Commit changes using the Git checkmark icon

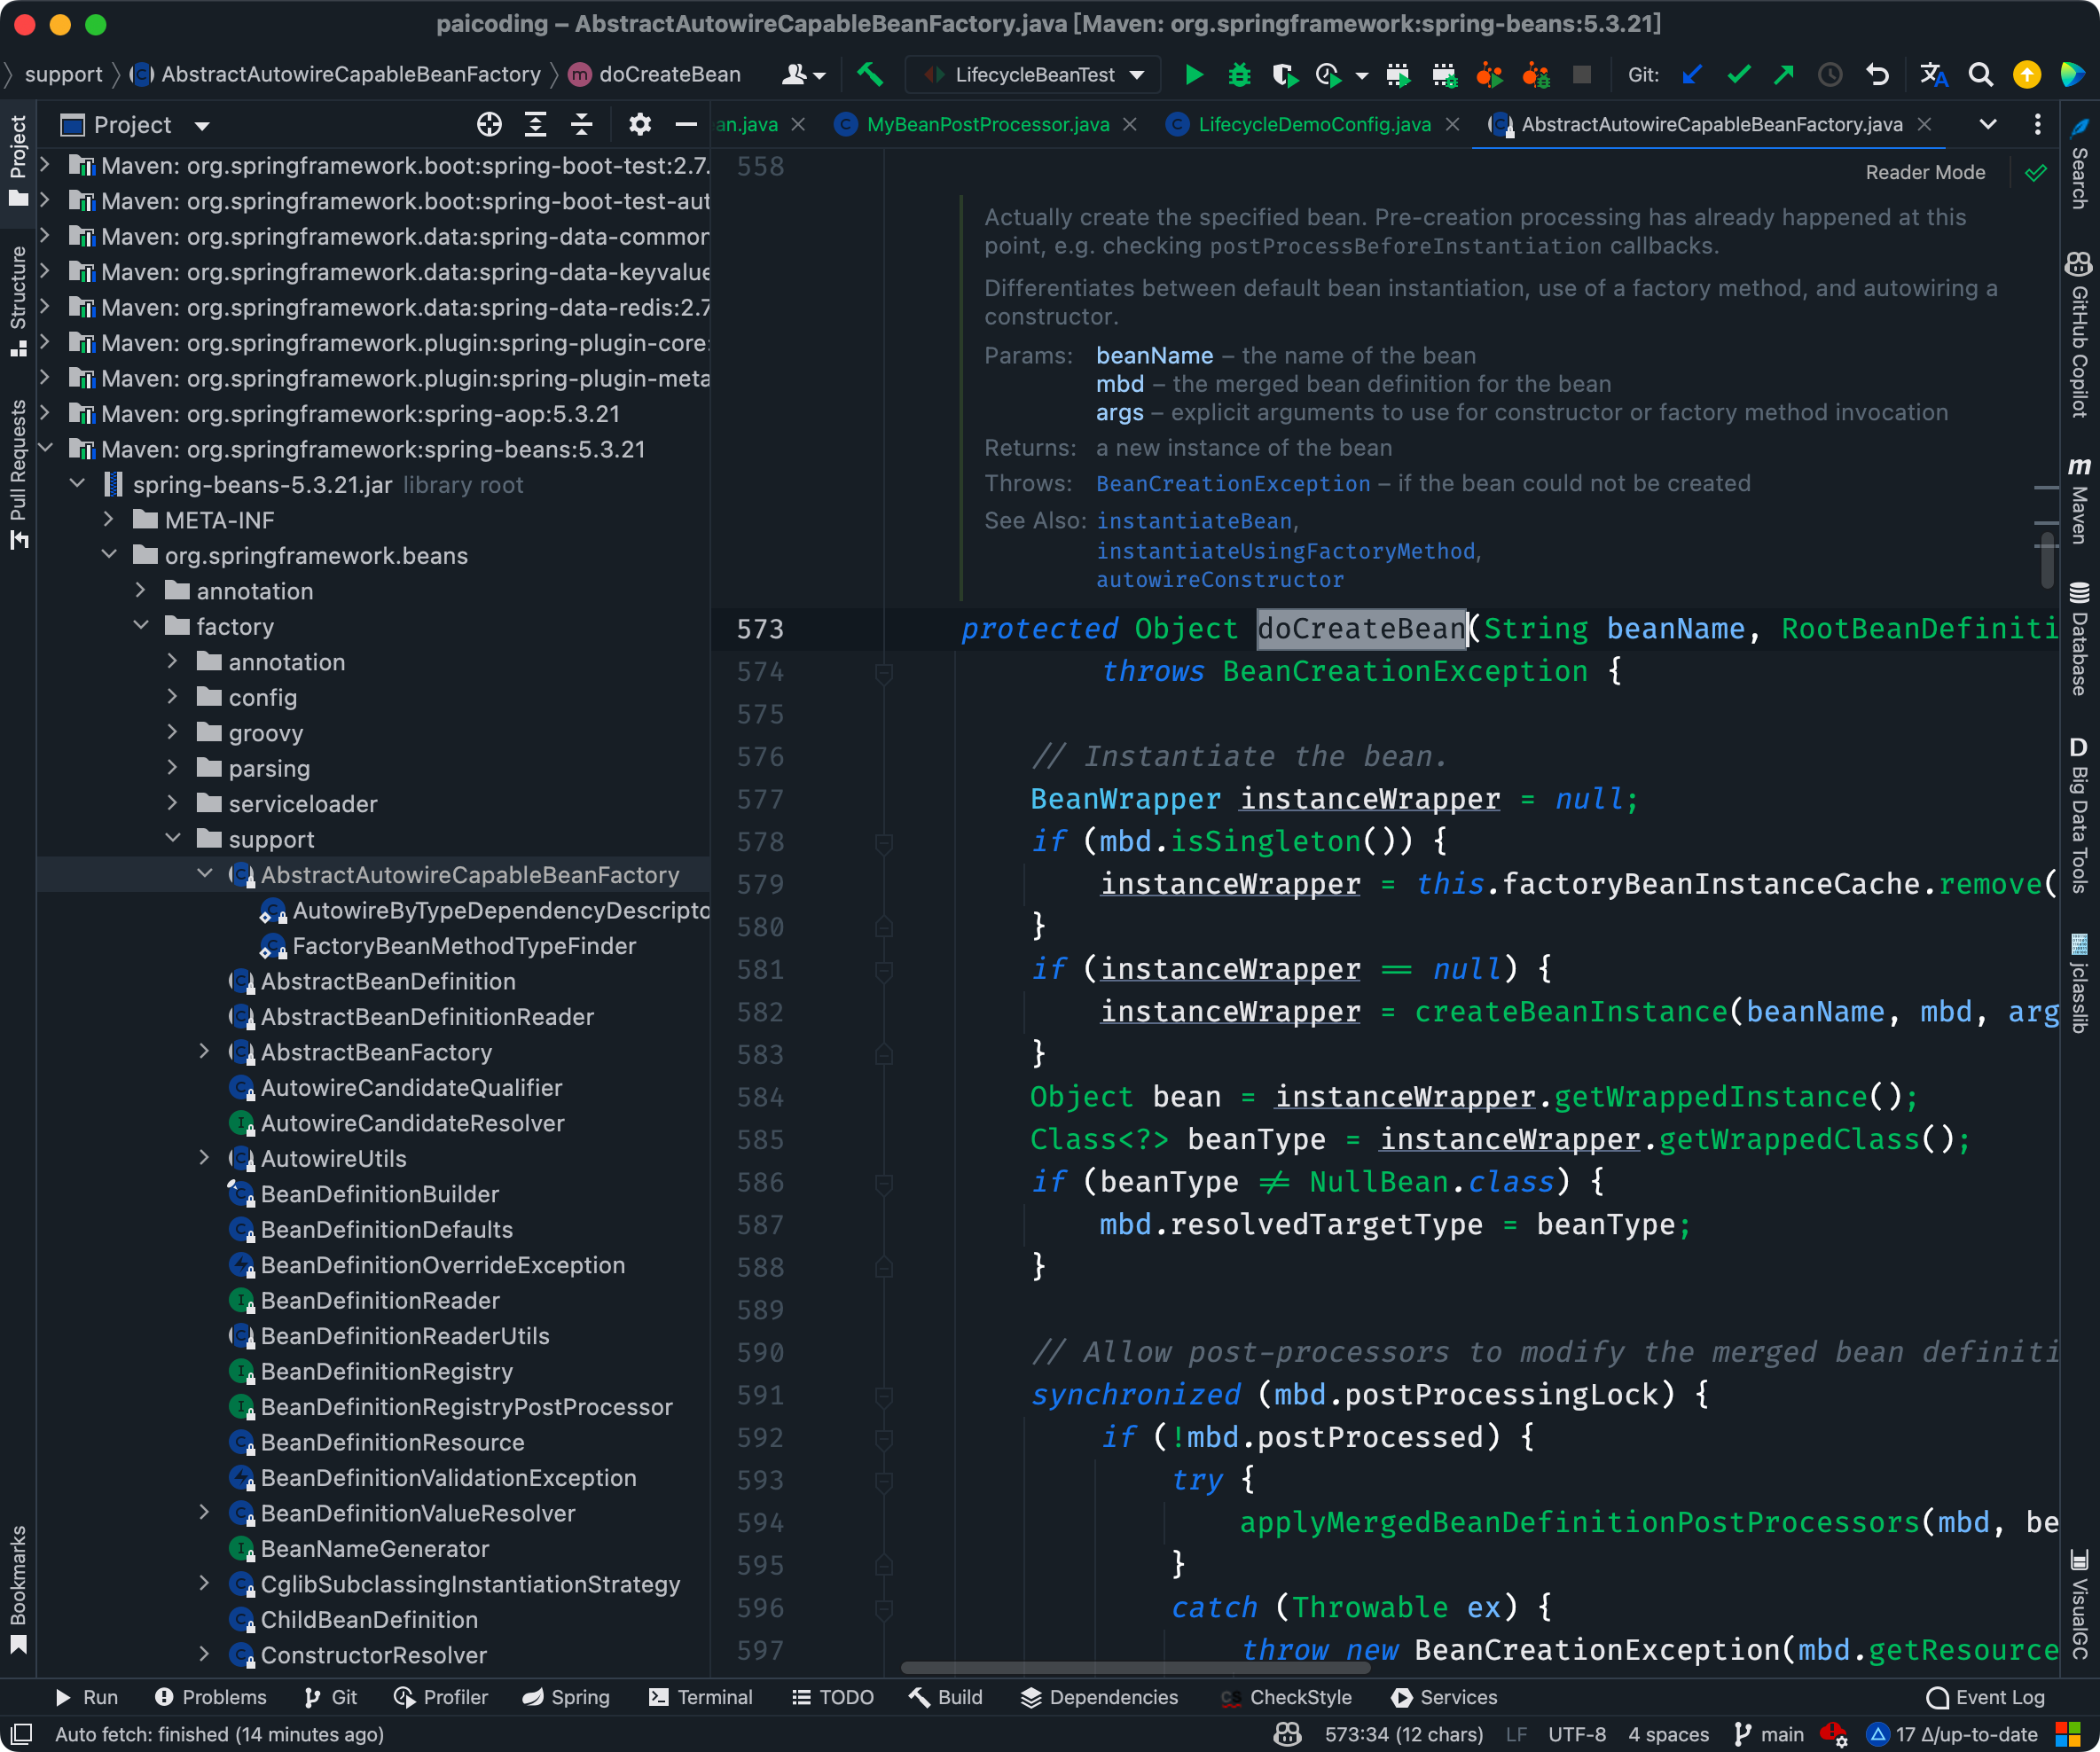pyautogui.click(x=1740, y=74)
